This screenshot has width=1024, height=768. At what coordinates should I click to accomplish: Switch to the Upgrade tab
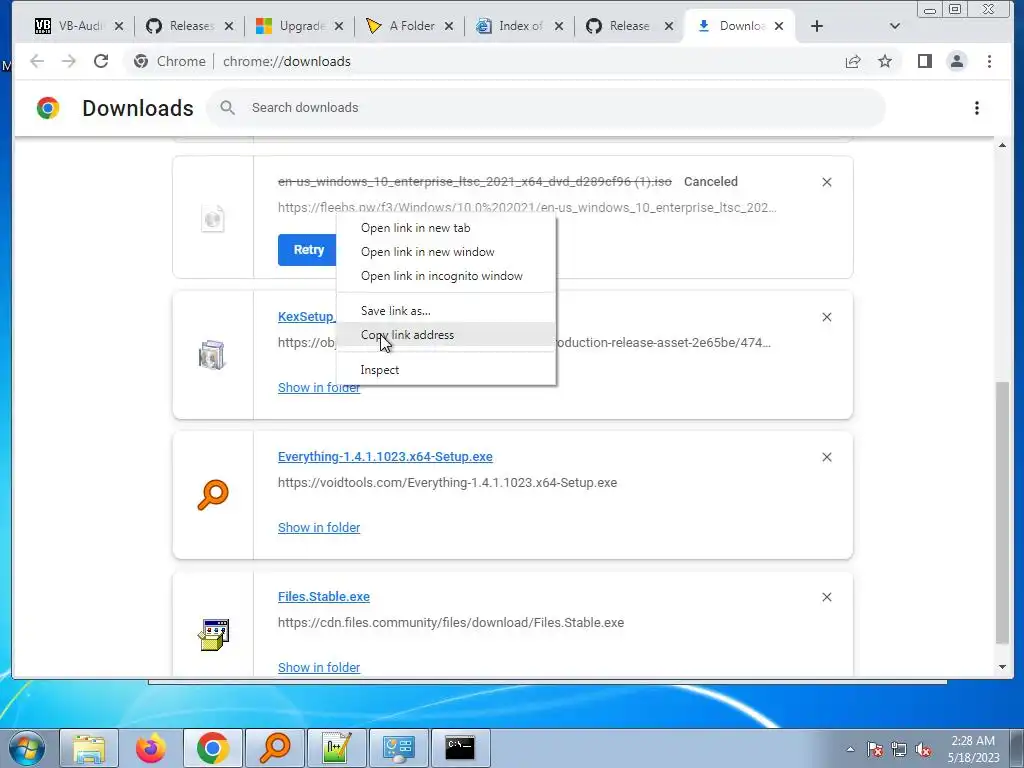(x=290, y=26)
